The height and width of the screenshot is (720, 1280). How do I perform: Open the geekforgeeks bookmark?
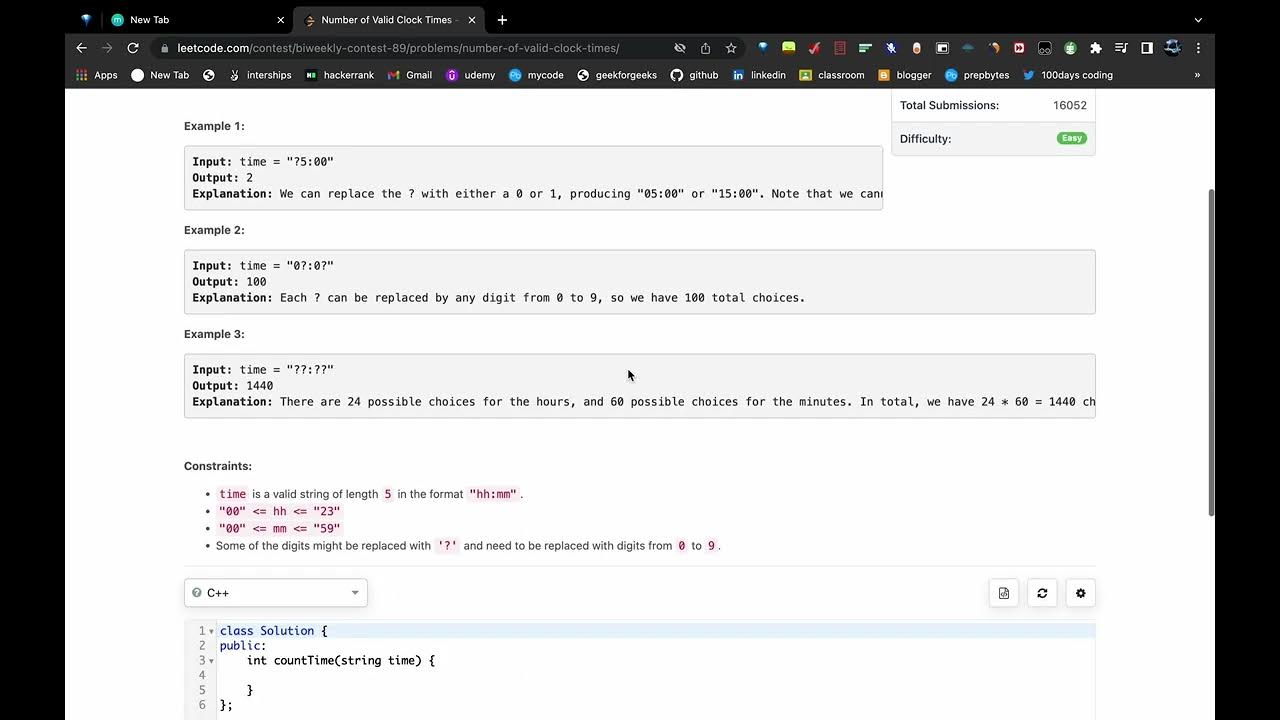[x=617, y=75]
